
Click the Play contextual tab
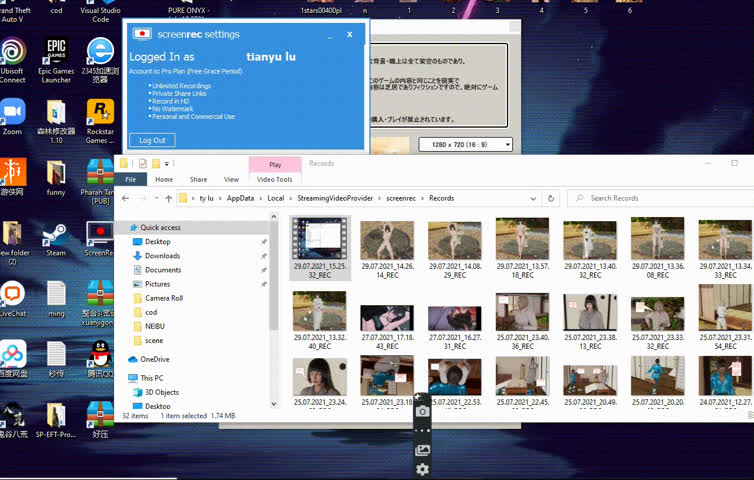(x=275, y=164)
